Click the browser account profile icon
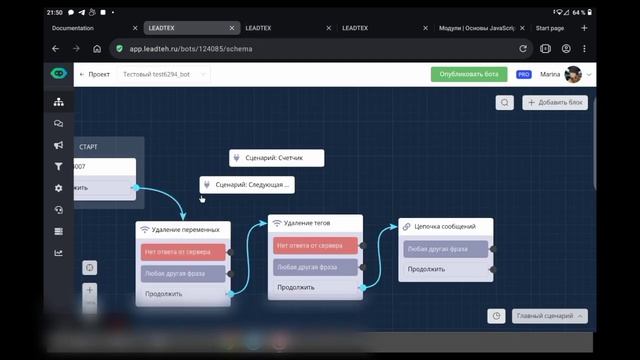The image size is (640, 360). pyautogui.click(x=566, y=49)
